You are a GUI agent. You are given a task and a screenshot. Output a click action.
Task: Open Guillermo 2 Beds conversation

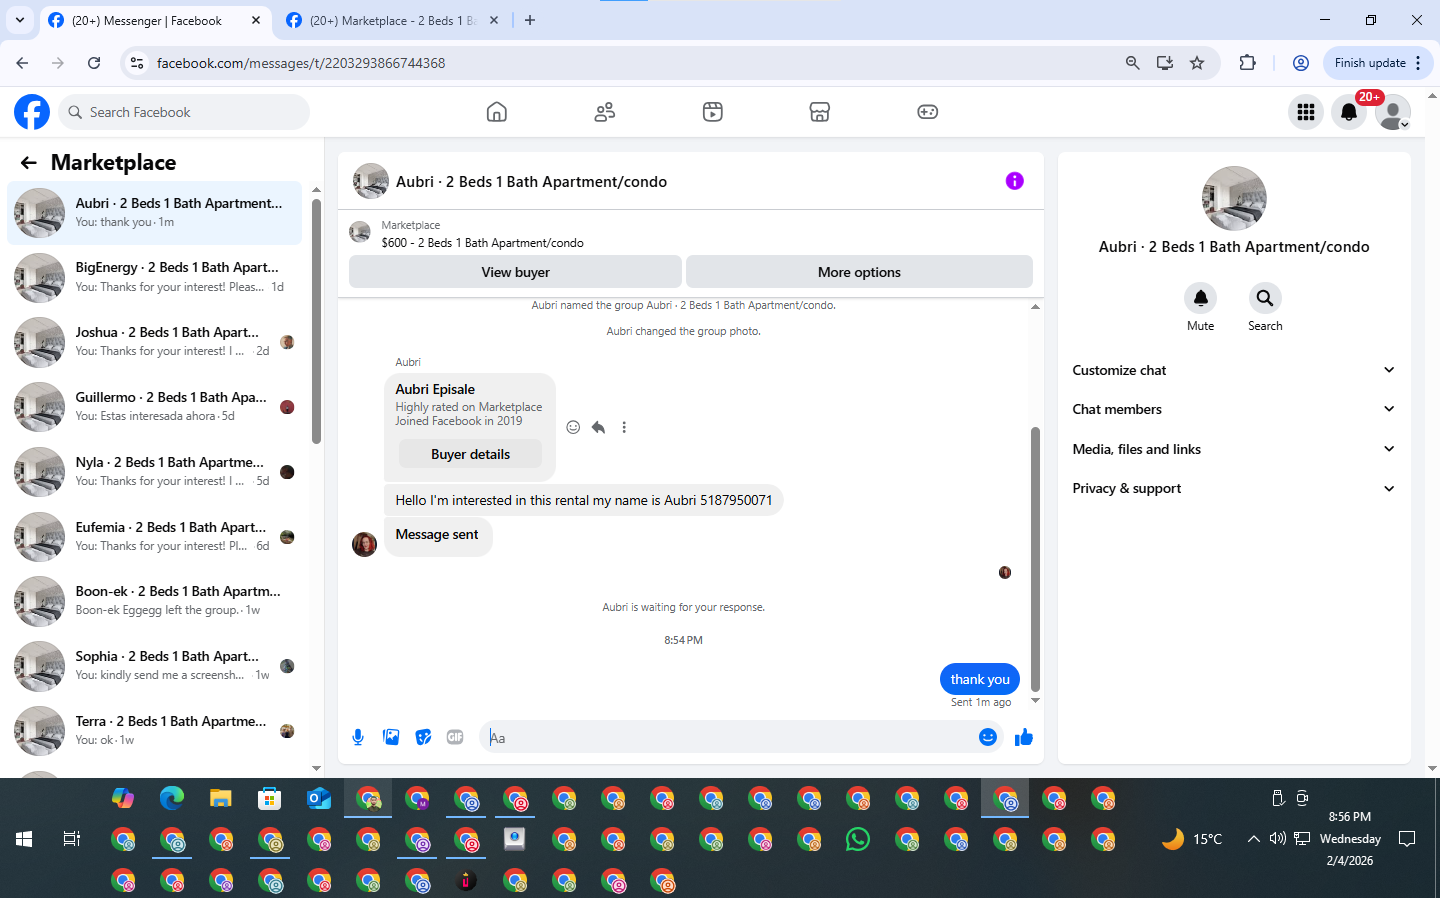tap(155, 407)
